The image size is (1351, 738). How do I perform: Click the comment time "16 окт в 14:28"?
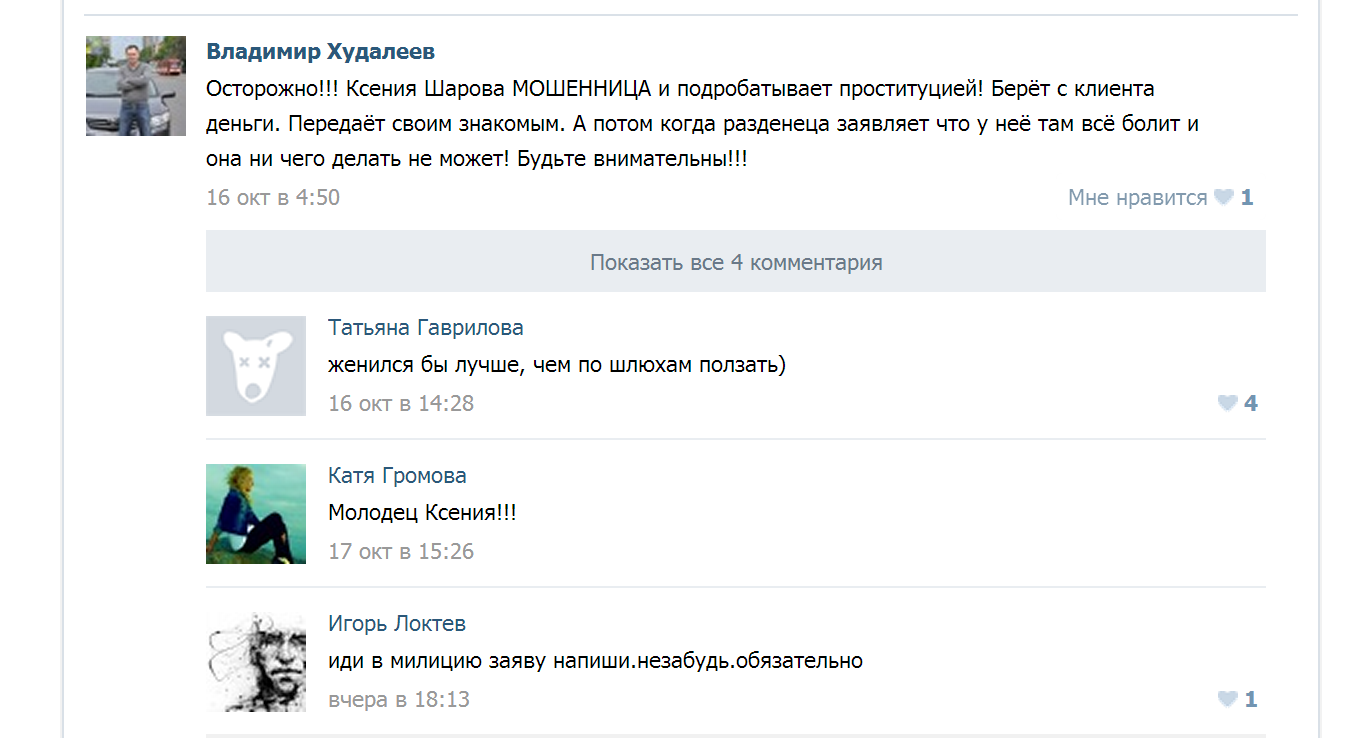[401, 404]
